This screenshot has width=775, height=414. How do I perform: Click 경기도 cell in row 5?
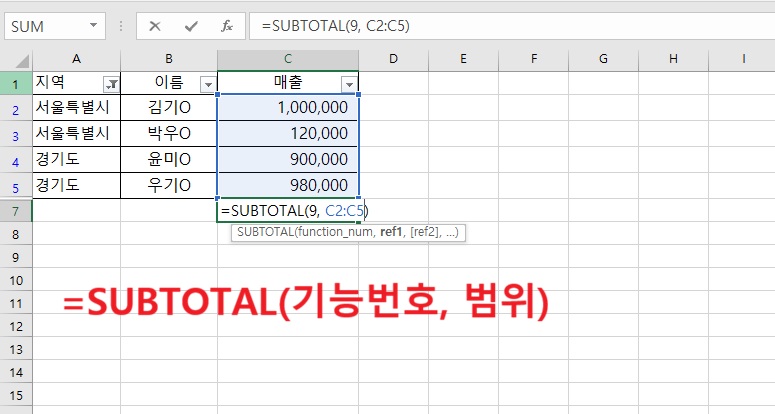[77, 185]
